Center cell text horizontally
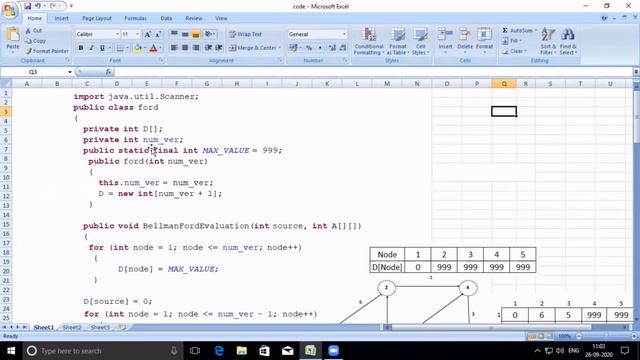 click(185, 48)
